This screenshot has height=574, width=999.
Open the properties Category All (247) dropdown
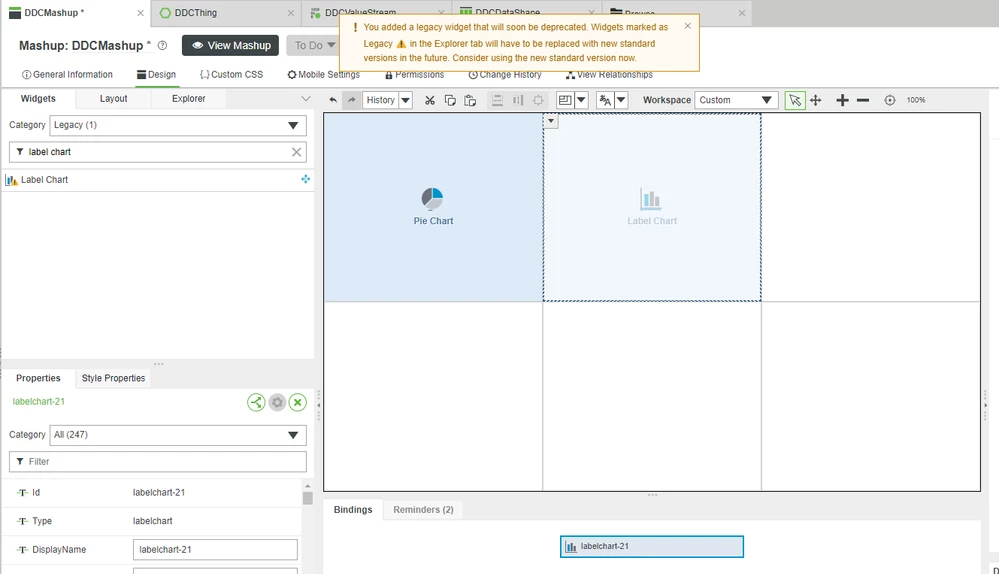[x=178, y=435]
